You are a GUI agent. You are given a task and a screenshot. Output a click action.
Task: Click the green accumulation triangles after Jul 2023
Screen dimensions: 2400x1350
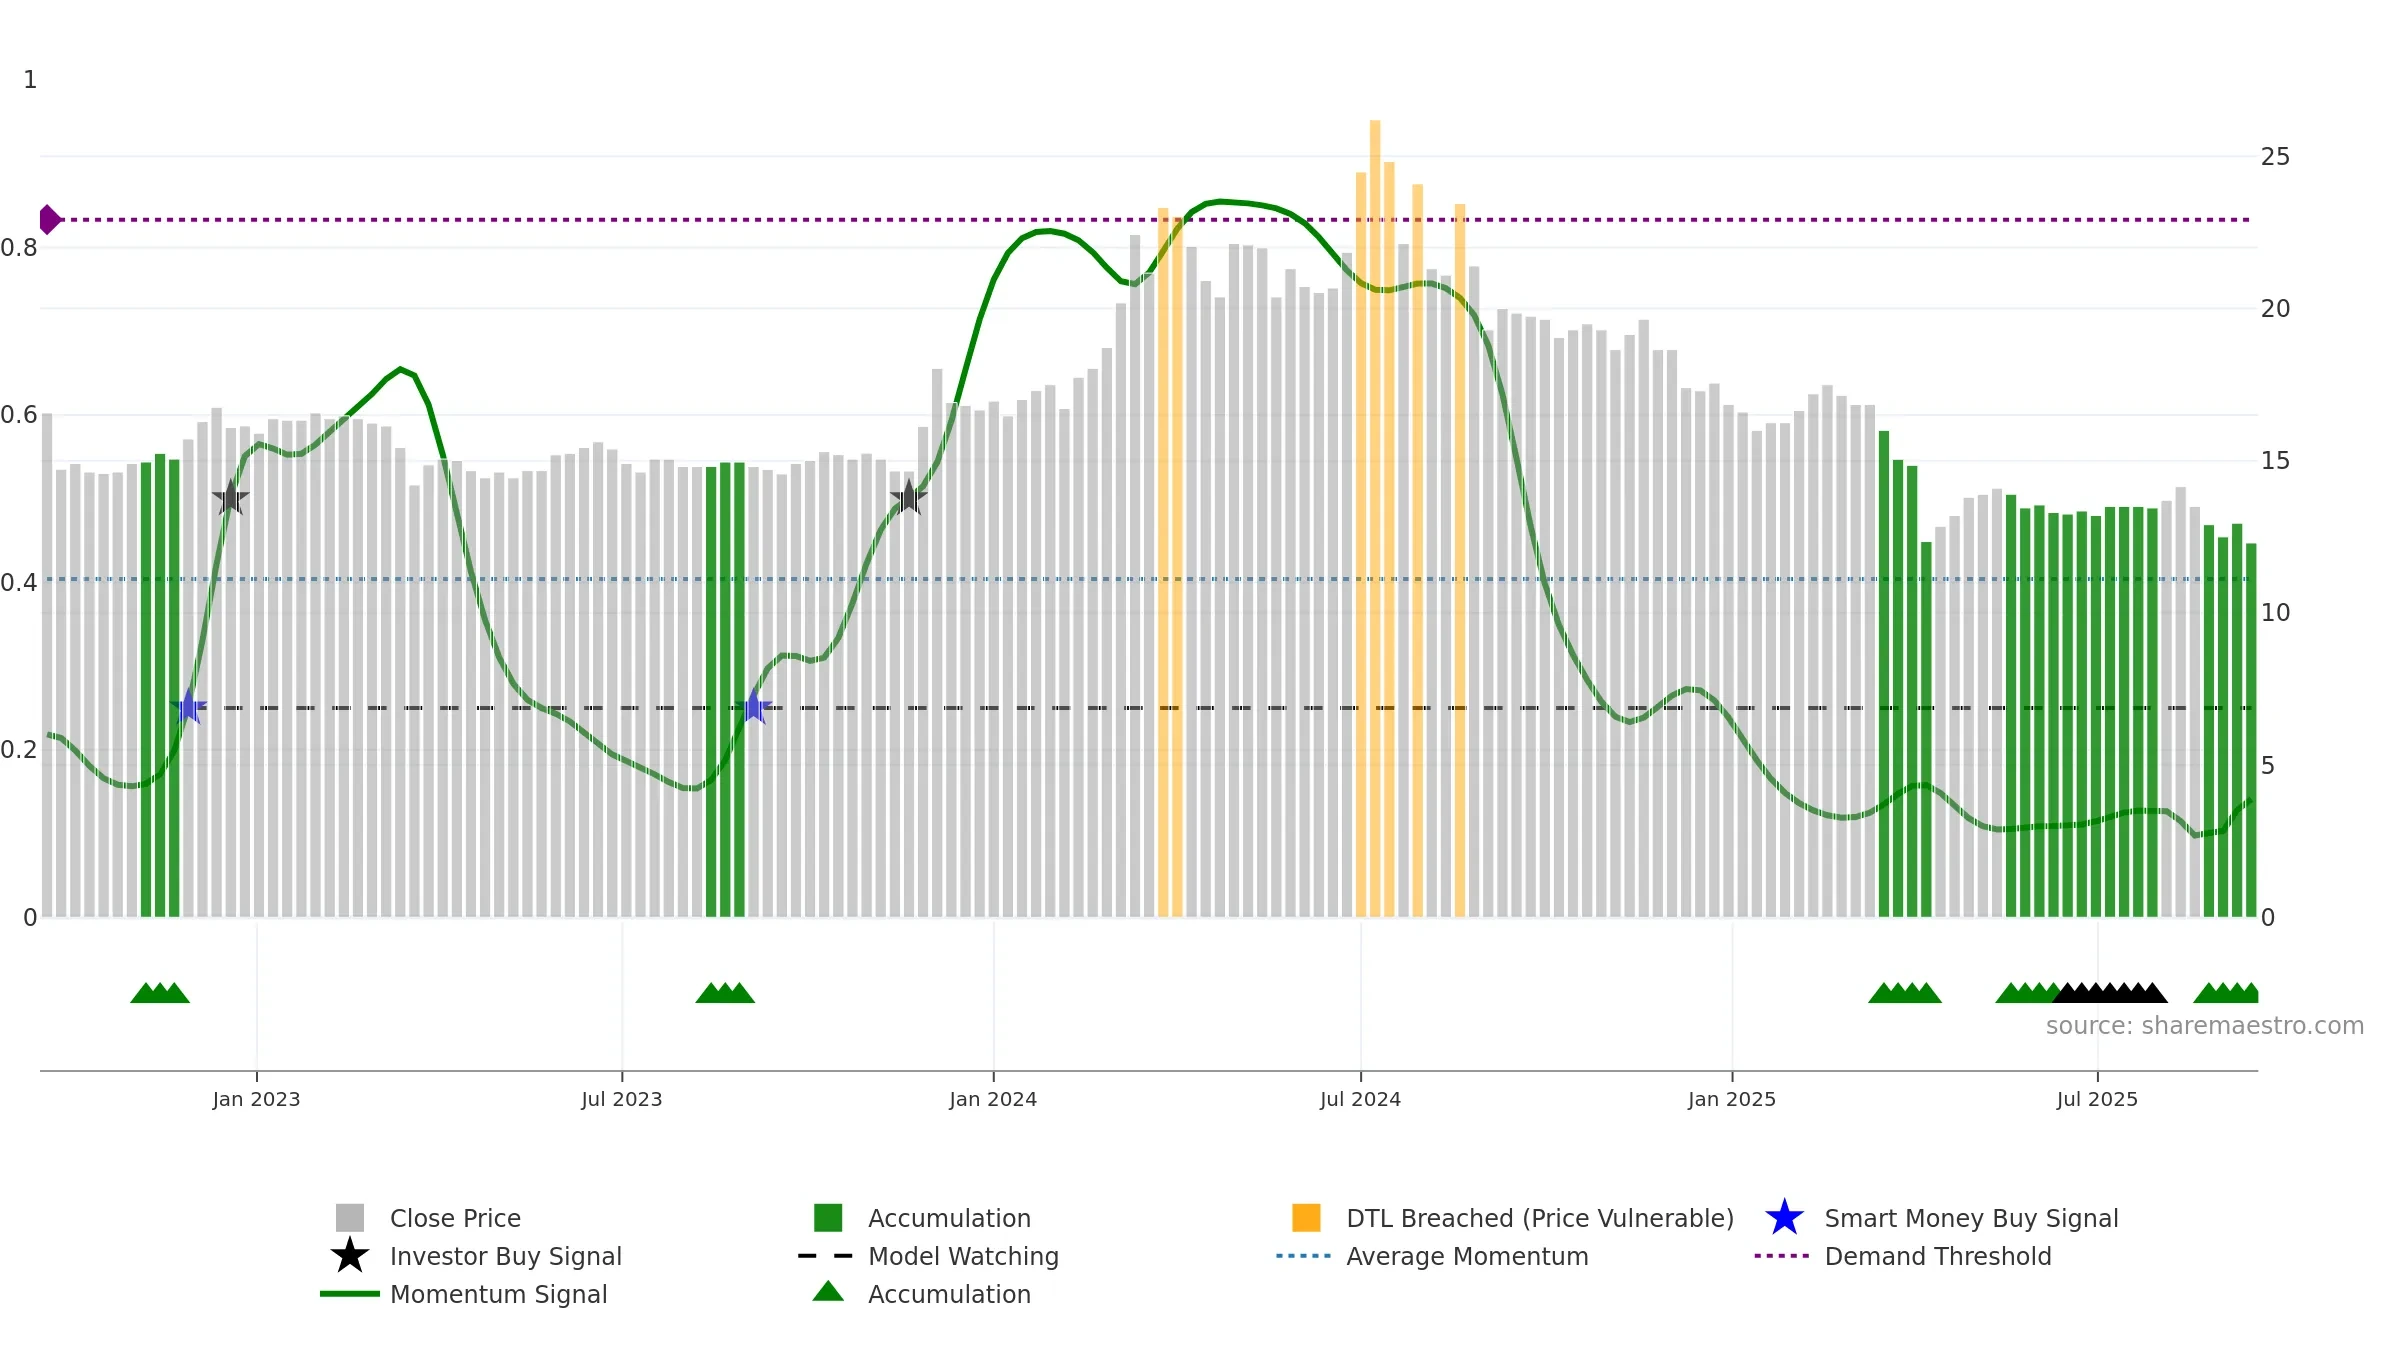(x=725, y=993)
